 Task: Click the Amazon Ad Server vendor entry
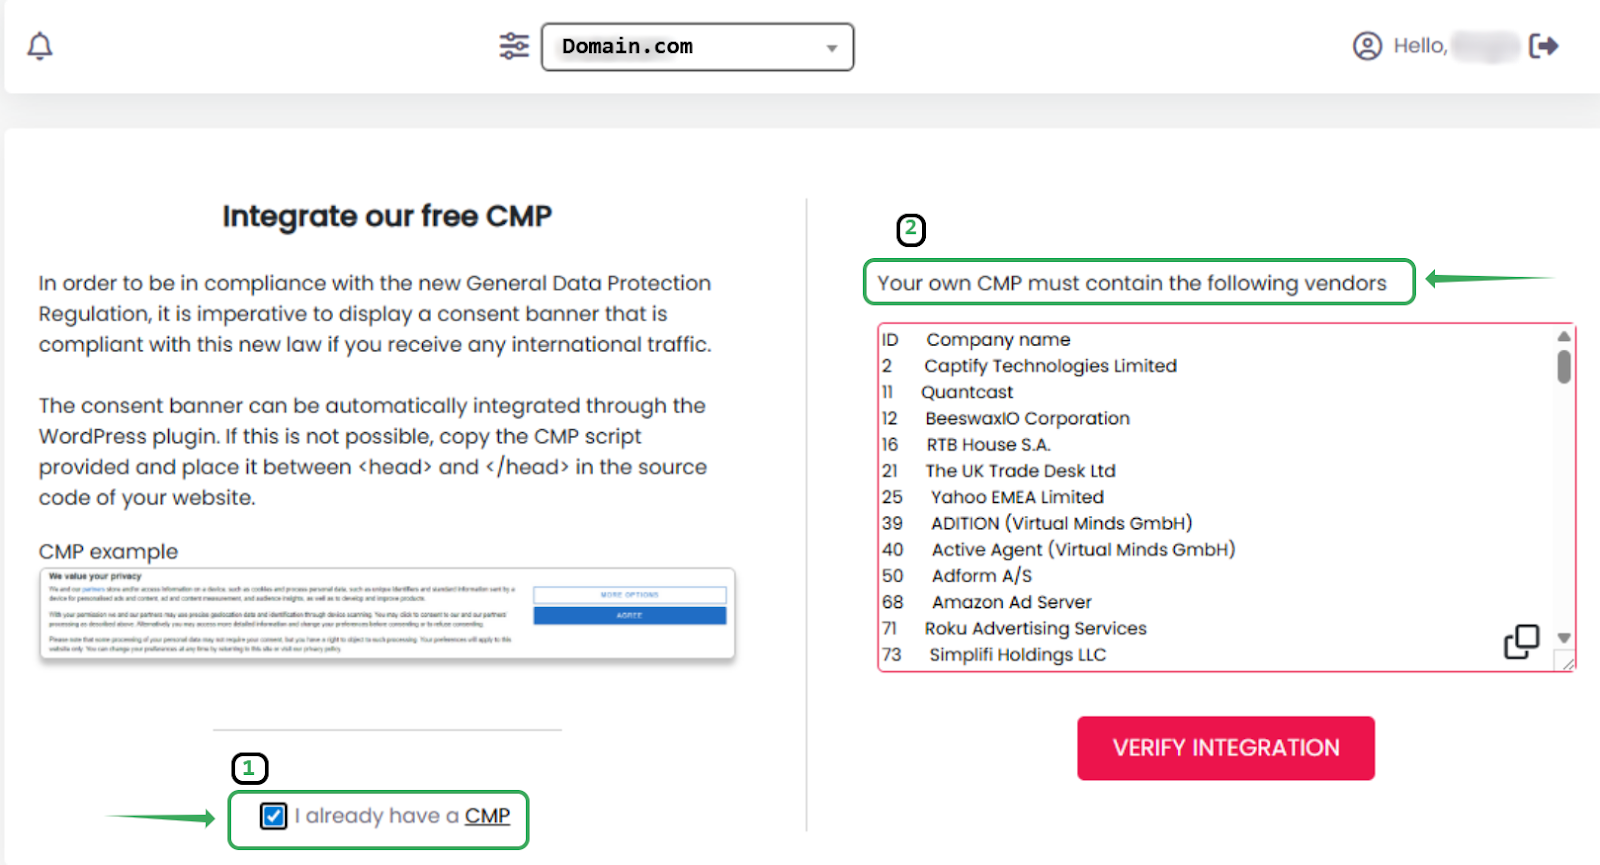tap(1011, 602)
